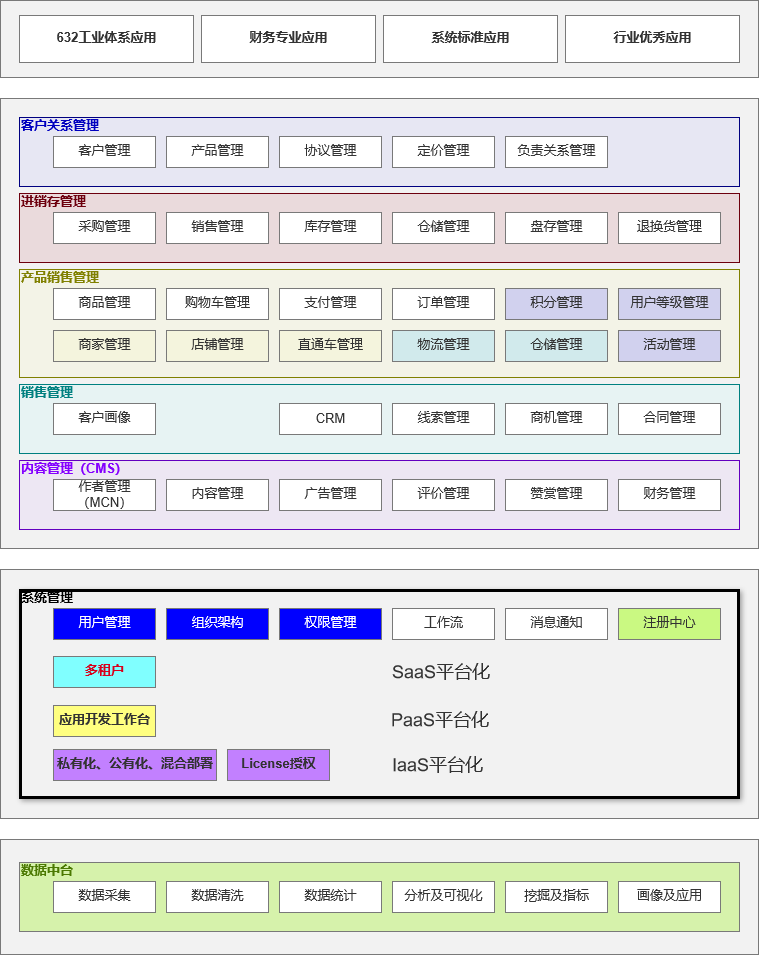759x955 pixels.
Task: Click the 赞赏管理 box
Action: pos(556,495)
